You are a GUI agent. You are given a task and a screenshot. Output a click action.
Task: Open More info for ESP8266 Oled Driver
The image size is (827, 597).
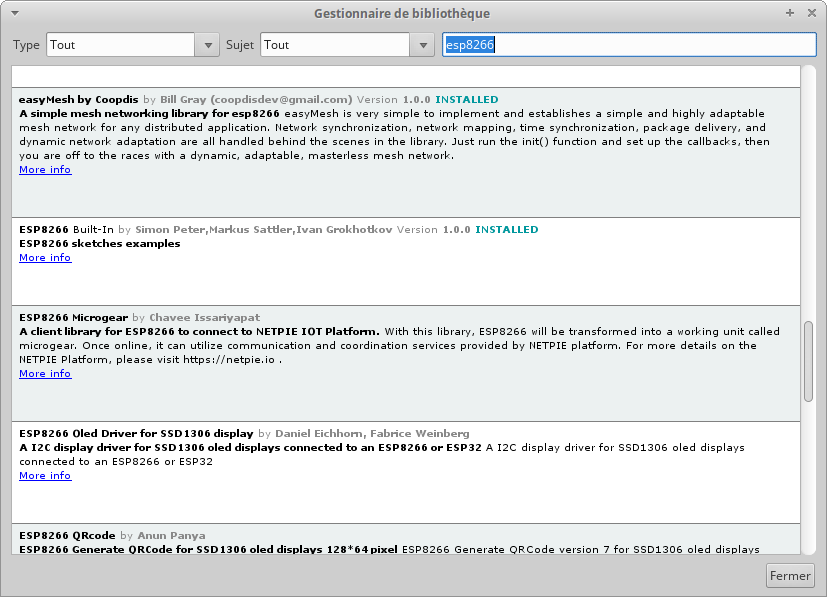coord(45,475)
